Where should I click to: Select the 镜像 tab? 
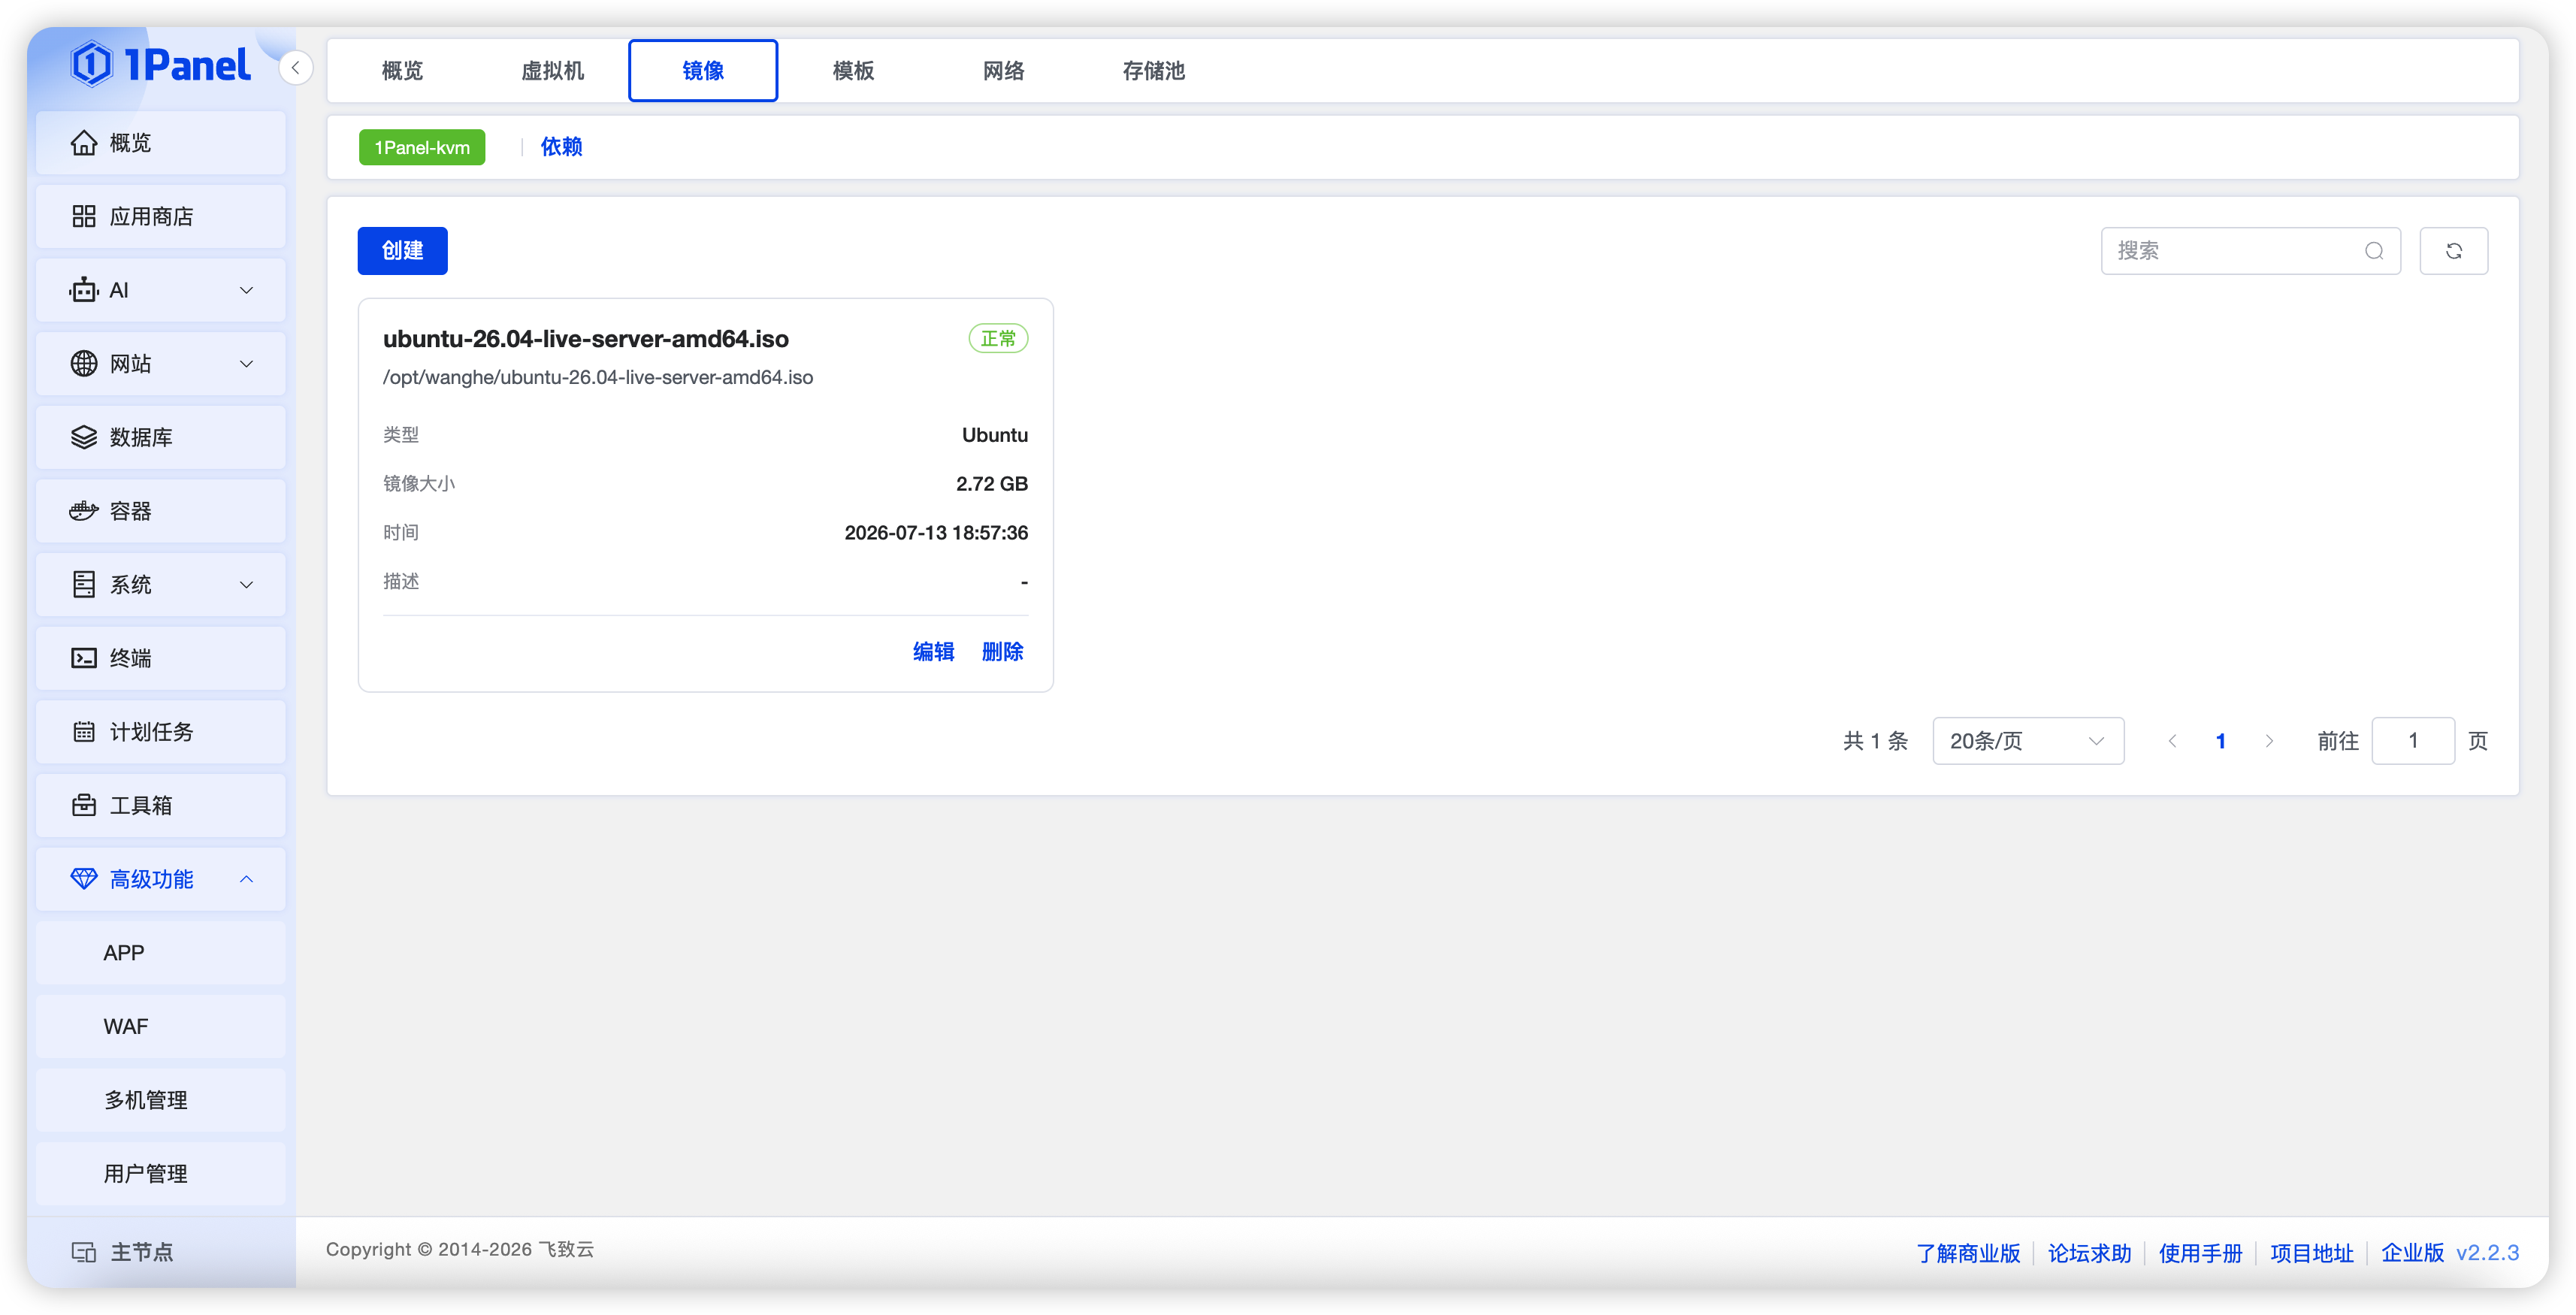(703, 71)
